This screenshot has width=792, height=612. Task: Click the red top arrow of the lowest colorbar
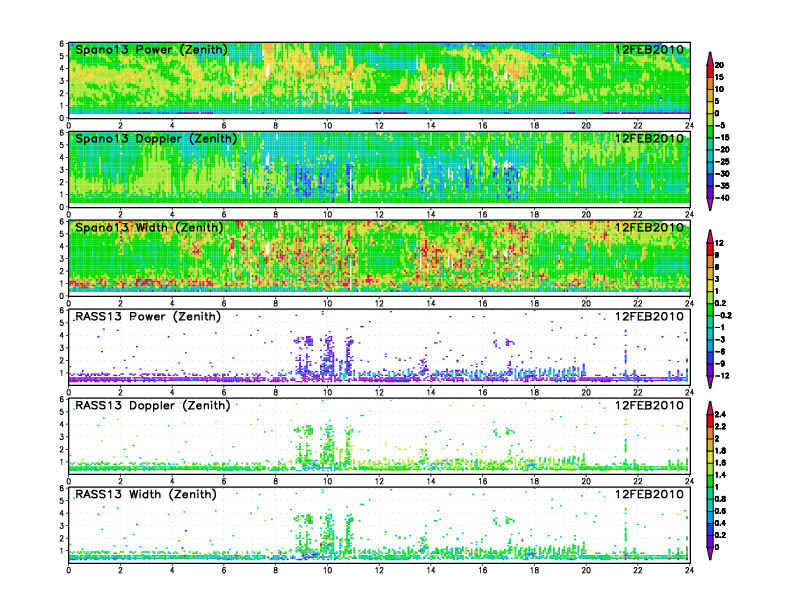click(x=708, y=407)
